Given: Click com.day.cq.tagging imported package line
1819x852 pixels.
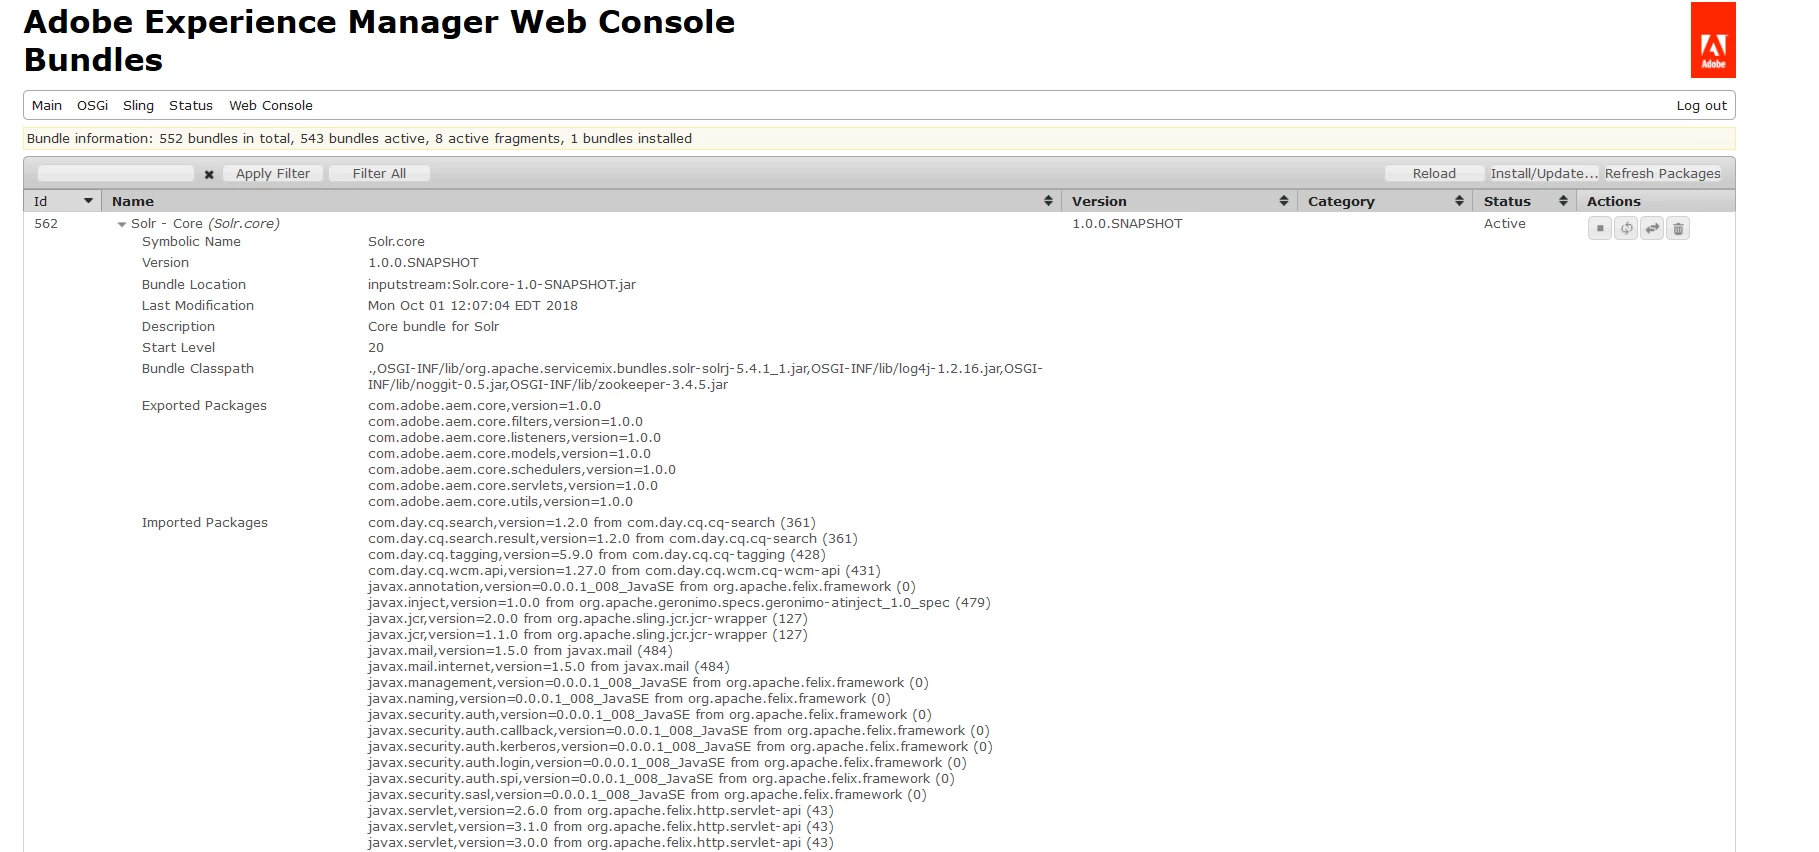Looking at the screenshot, I should coord(596,555).
